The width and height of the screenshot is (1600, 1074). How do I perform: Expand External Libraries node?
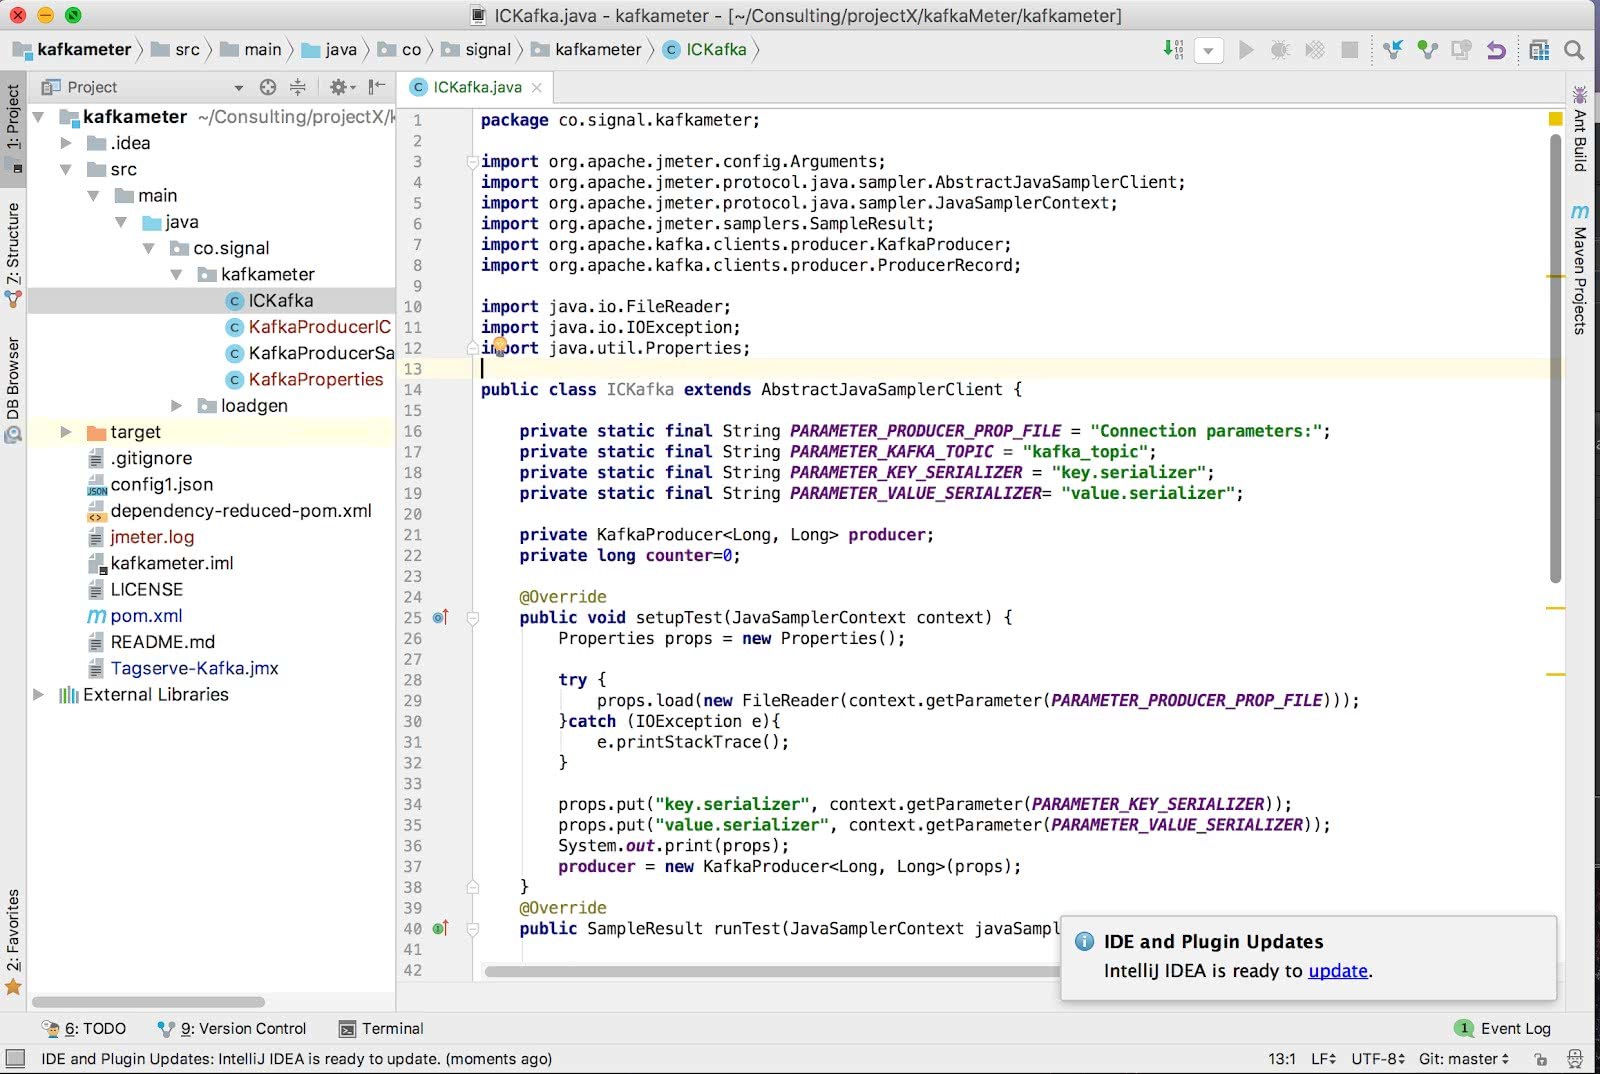(38, 694)
